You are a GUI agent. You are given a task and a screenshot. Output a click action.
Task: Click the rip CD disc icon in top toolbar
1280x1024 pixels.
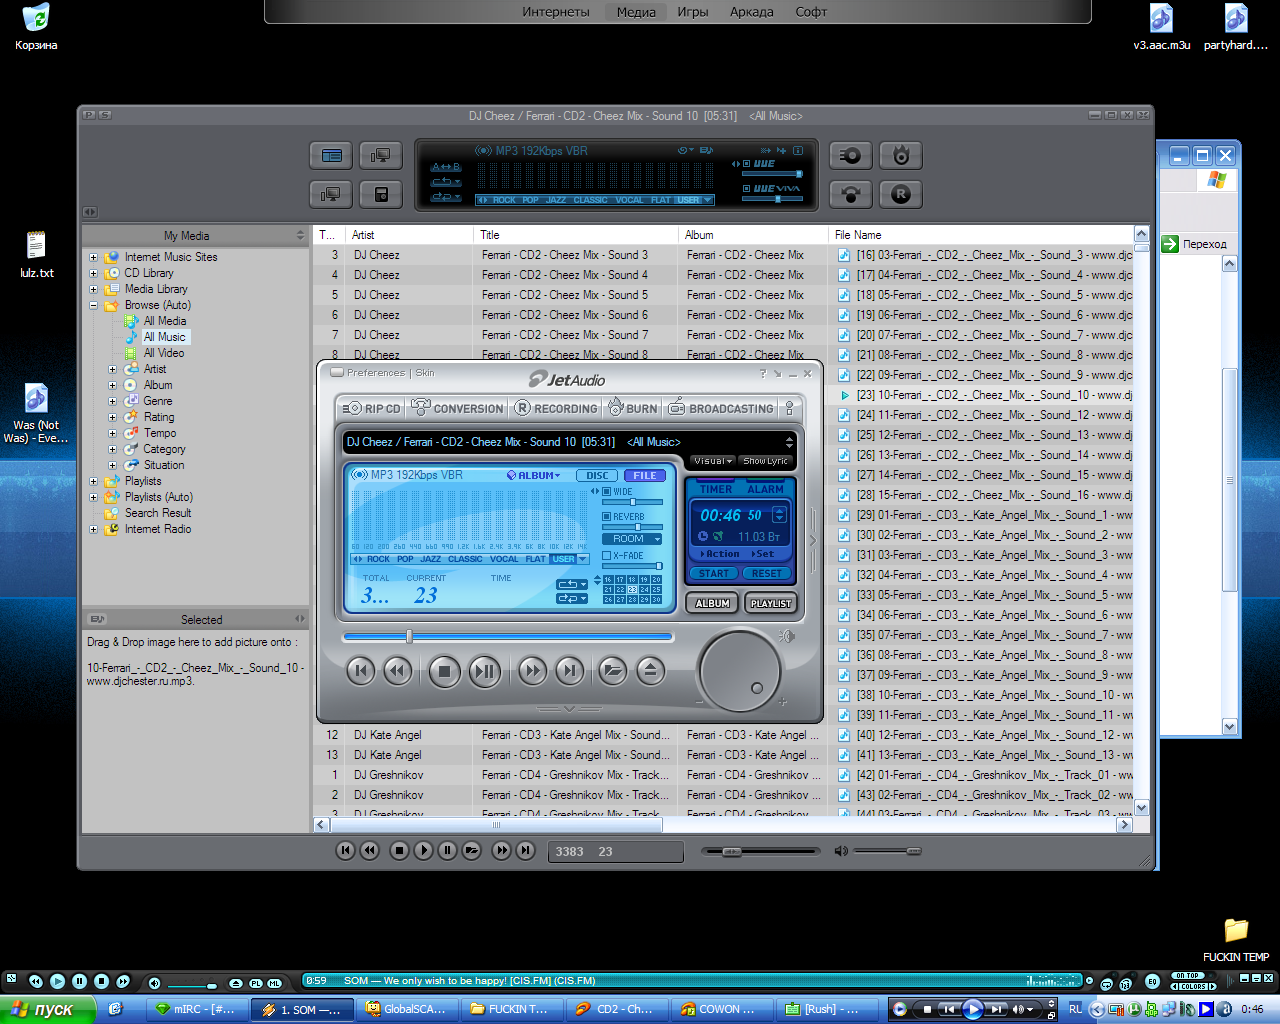[x=850, y=155]
